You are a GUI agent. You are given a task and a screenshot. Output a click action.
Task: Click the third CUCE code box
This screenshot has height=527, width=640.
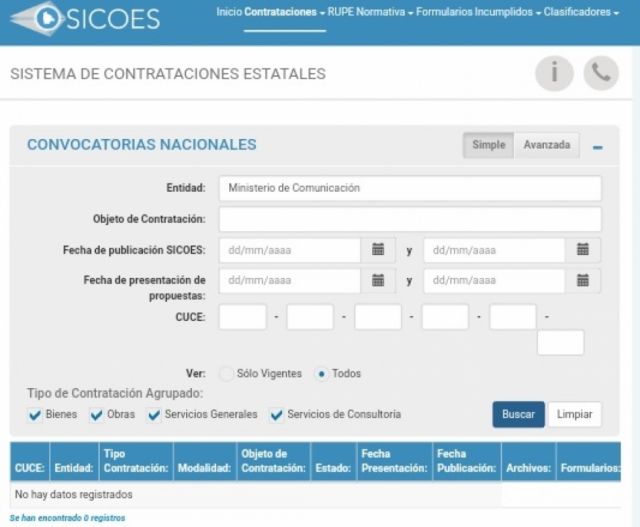[378, 317]
